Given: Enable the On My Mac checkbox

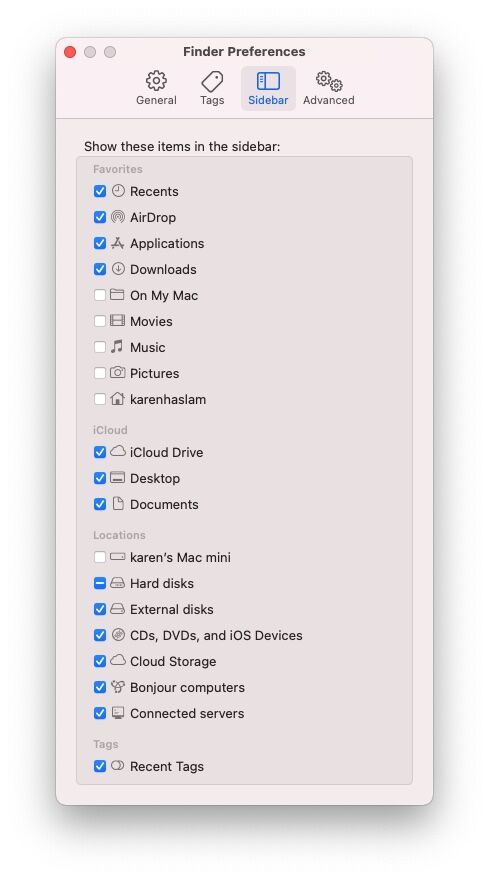Looking at the screenshot, I should point(100,295).
